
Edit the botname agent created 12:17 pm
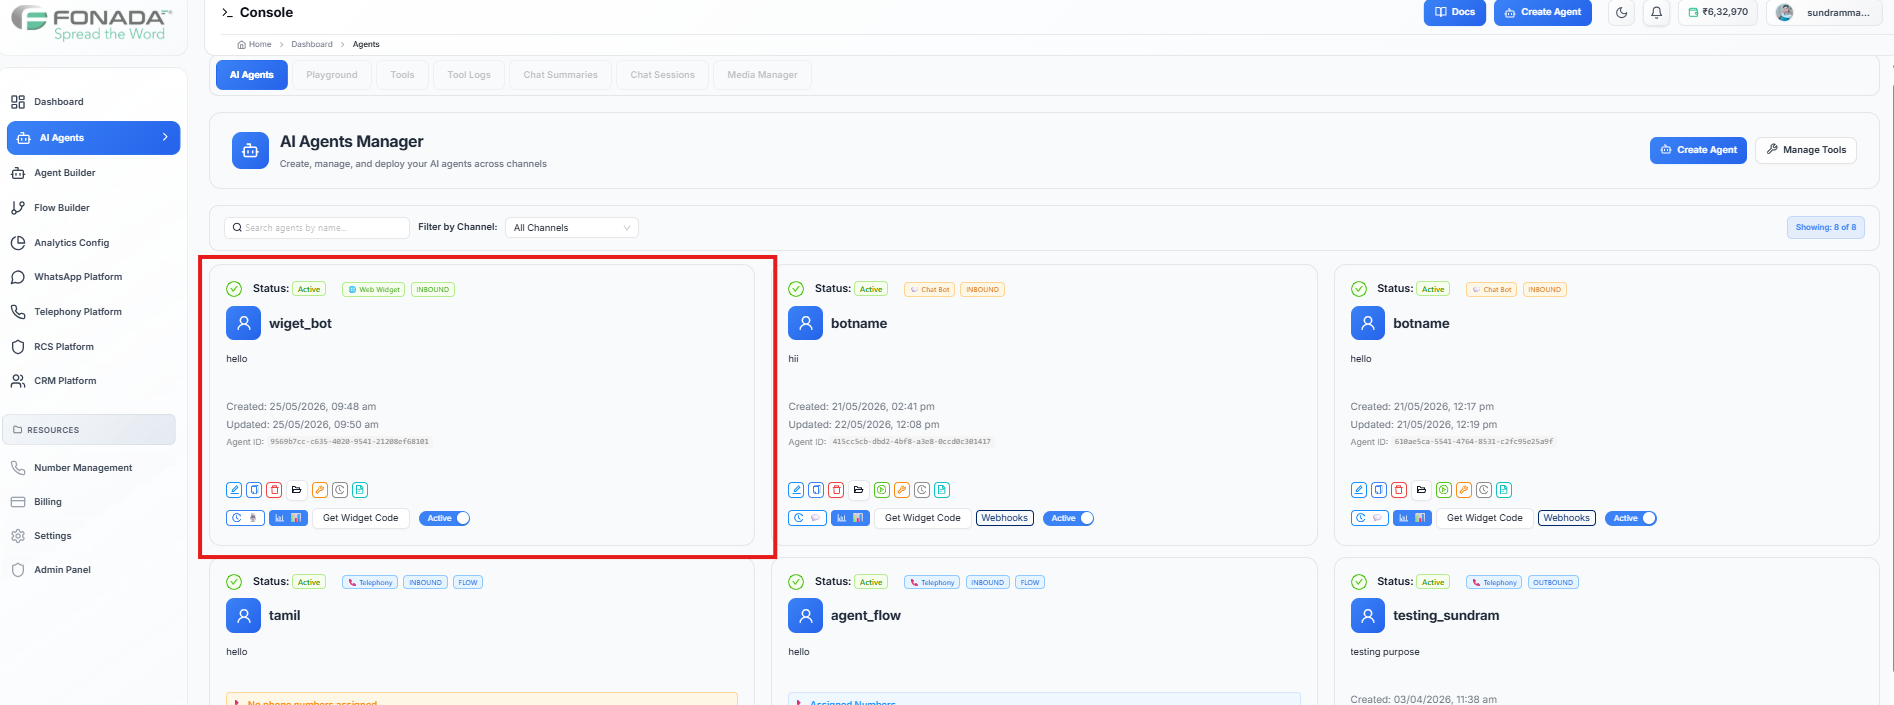(1358, 490)
